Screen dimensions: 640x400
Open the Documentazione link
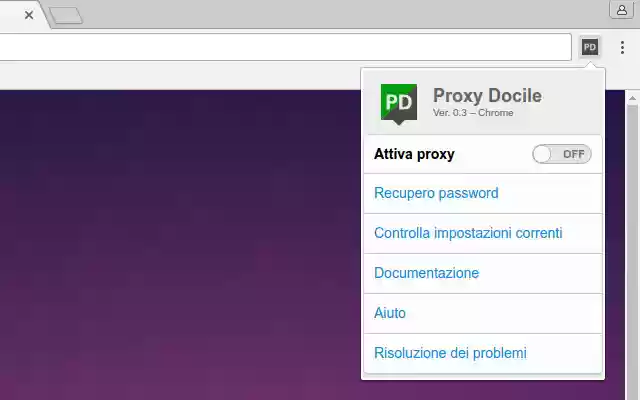click(427, 273)
